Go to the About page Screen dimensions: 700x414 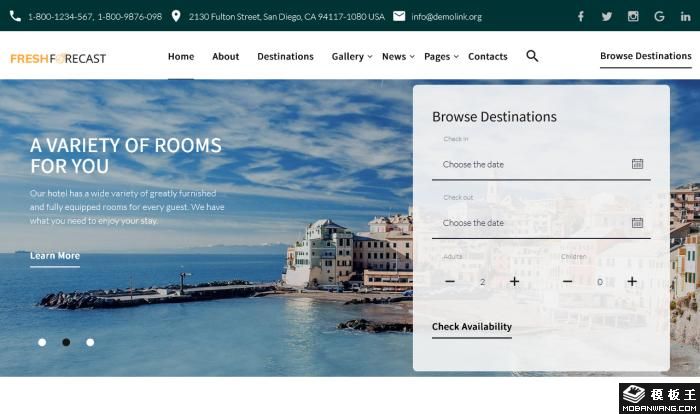click(x=225, y=57)
